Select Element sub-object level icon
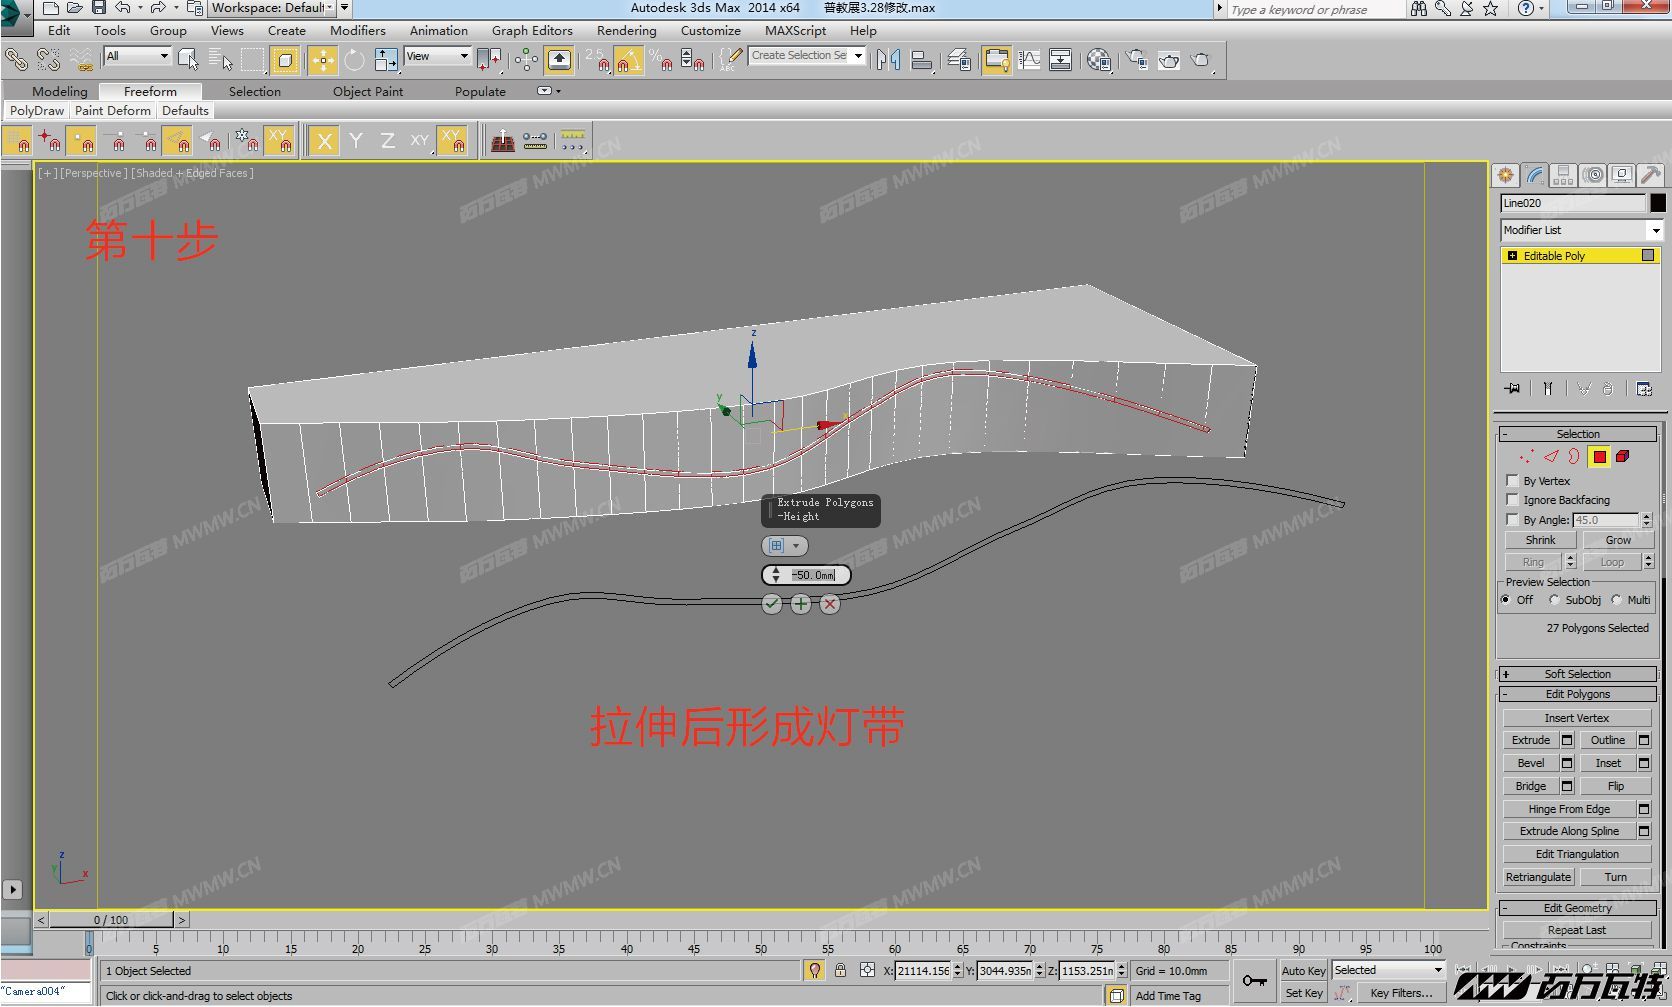Screen dimensions: 1672x1007 click(1622, 456)
